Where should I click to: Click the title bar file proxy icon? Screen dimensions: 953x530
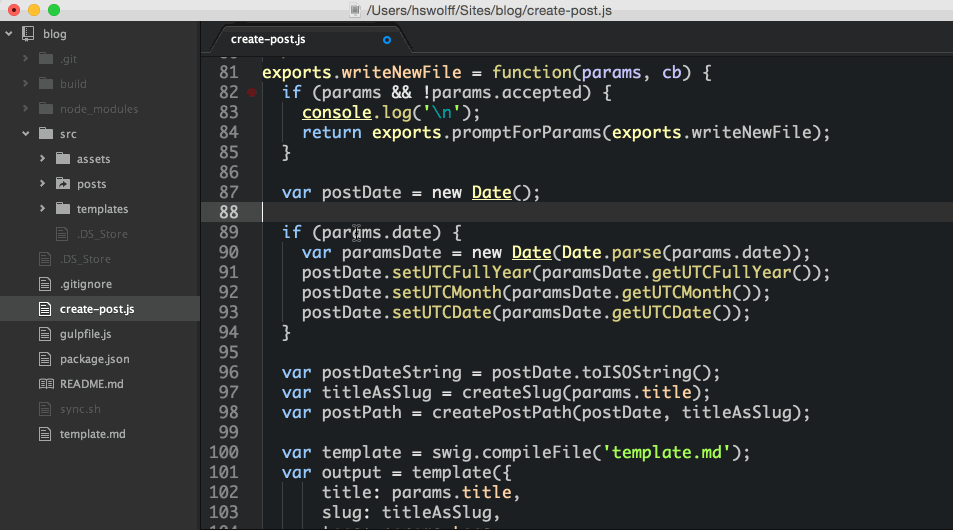tap(355, 10)
